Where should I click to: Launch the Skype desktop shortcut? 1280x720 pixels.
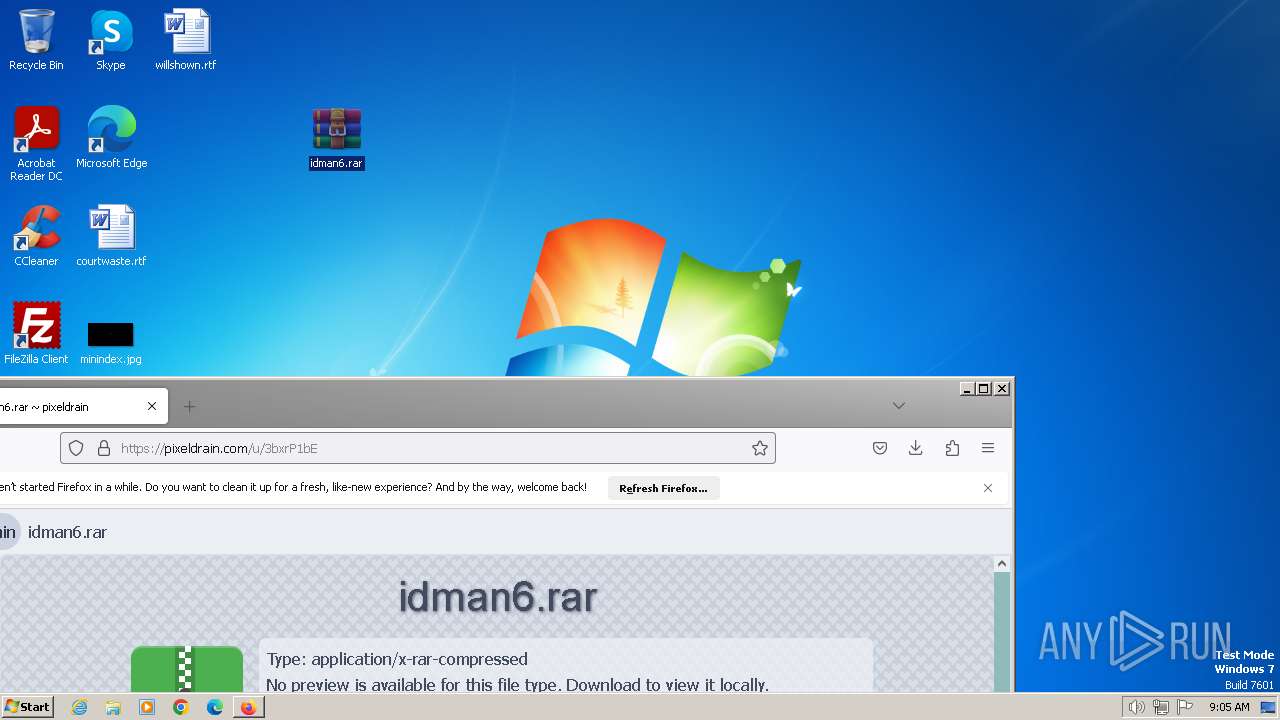click(x=111, y=40)
